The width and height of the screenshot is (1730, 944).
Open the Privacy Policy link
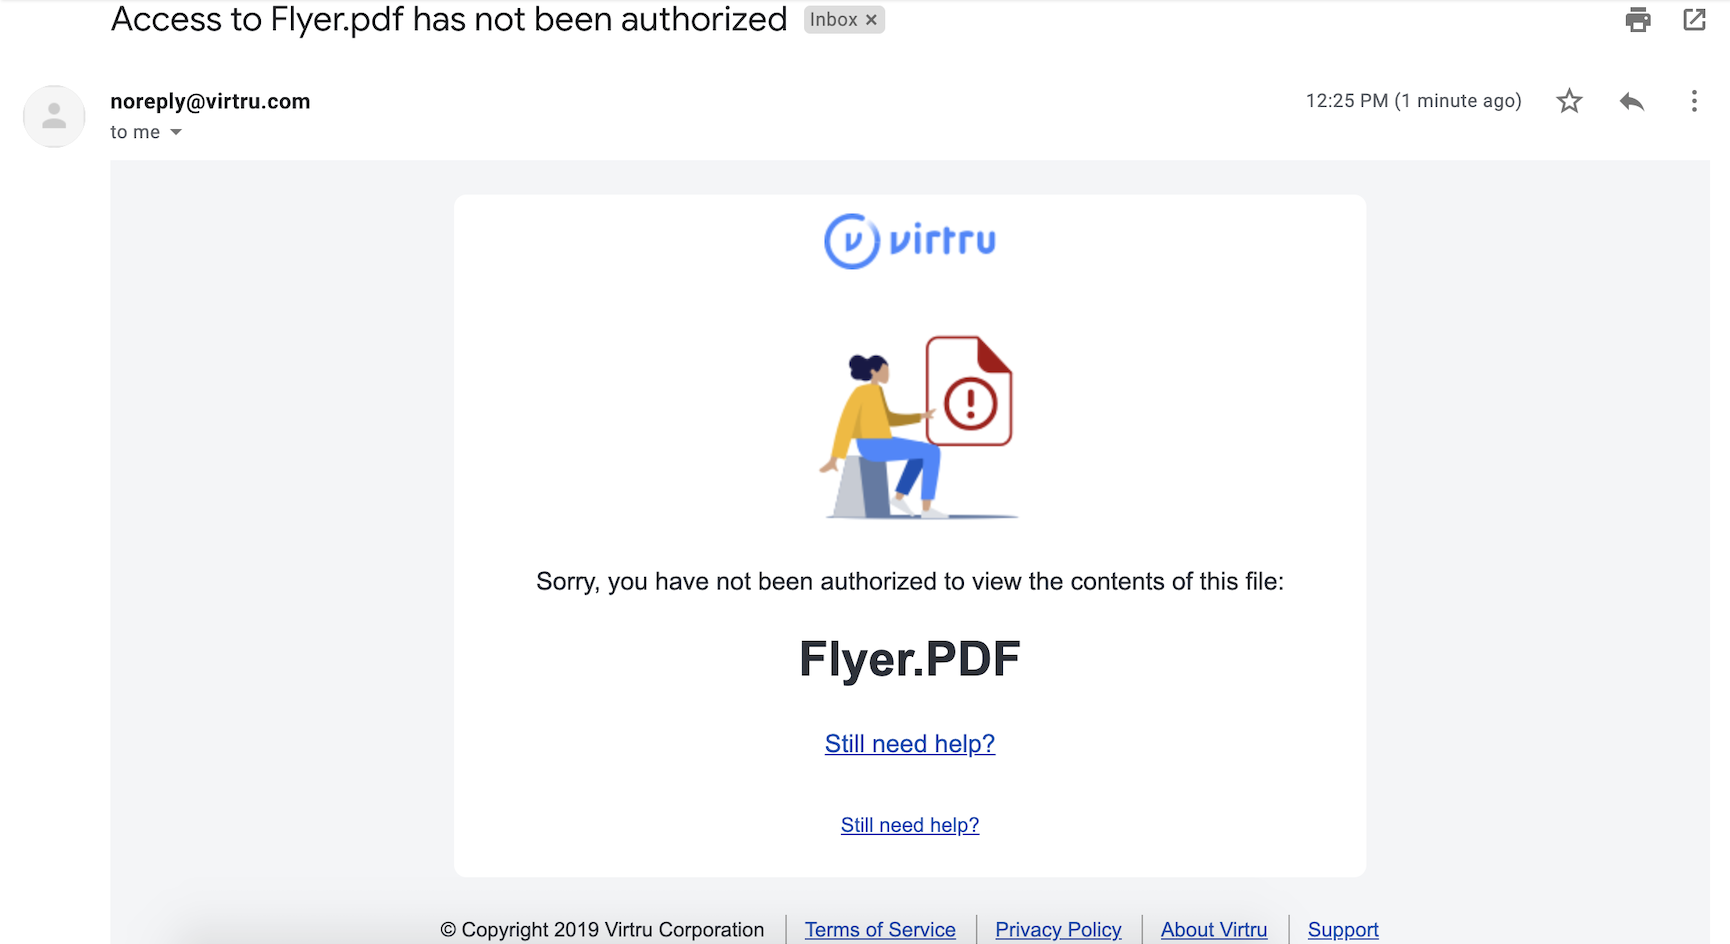1058,930
